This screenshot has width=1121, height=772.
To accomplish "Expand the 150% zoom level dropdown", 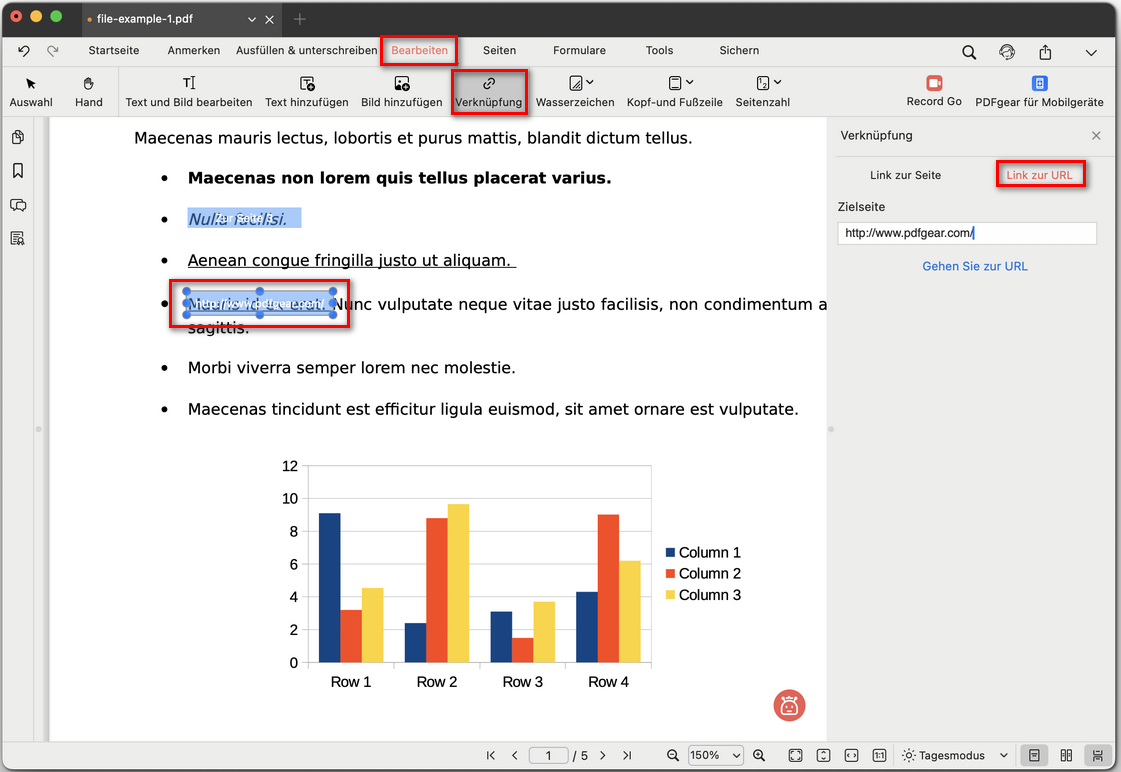I will pyautogui.click(x=715, y=756).
